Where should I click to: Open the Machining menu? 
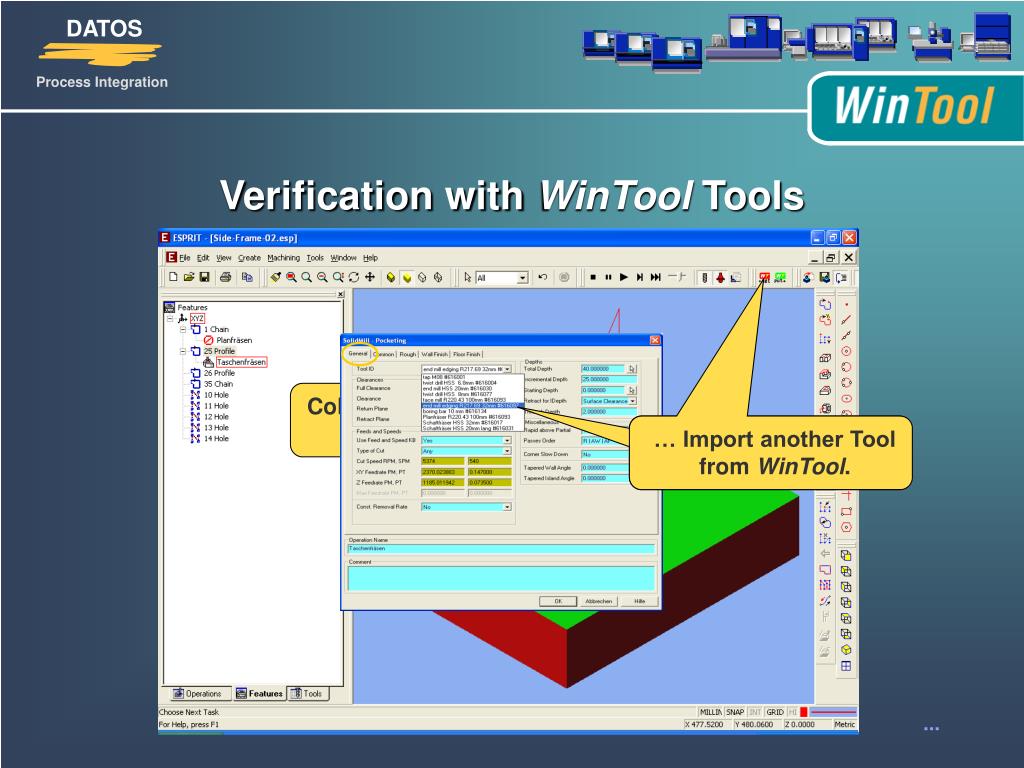point(283,258)
